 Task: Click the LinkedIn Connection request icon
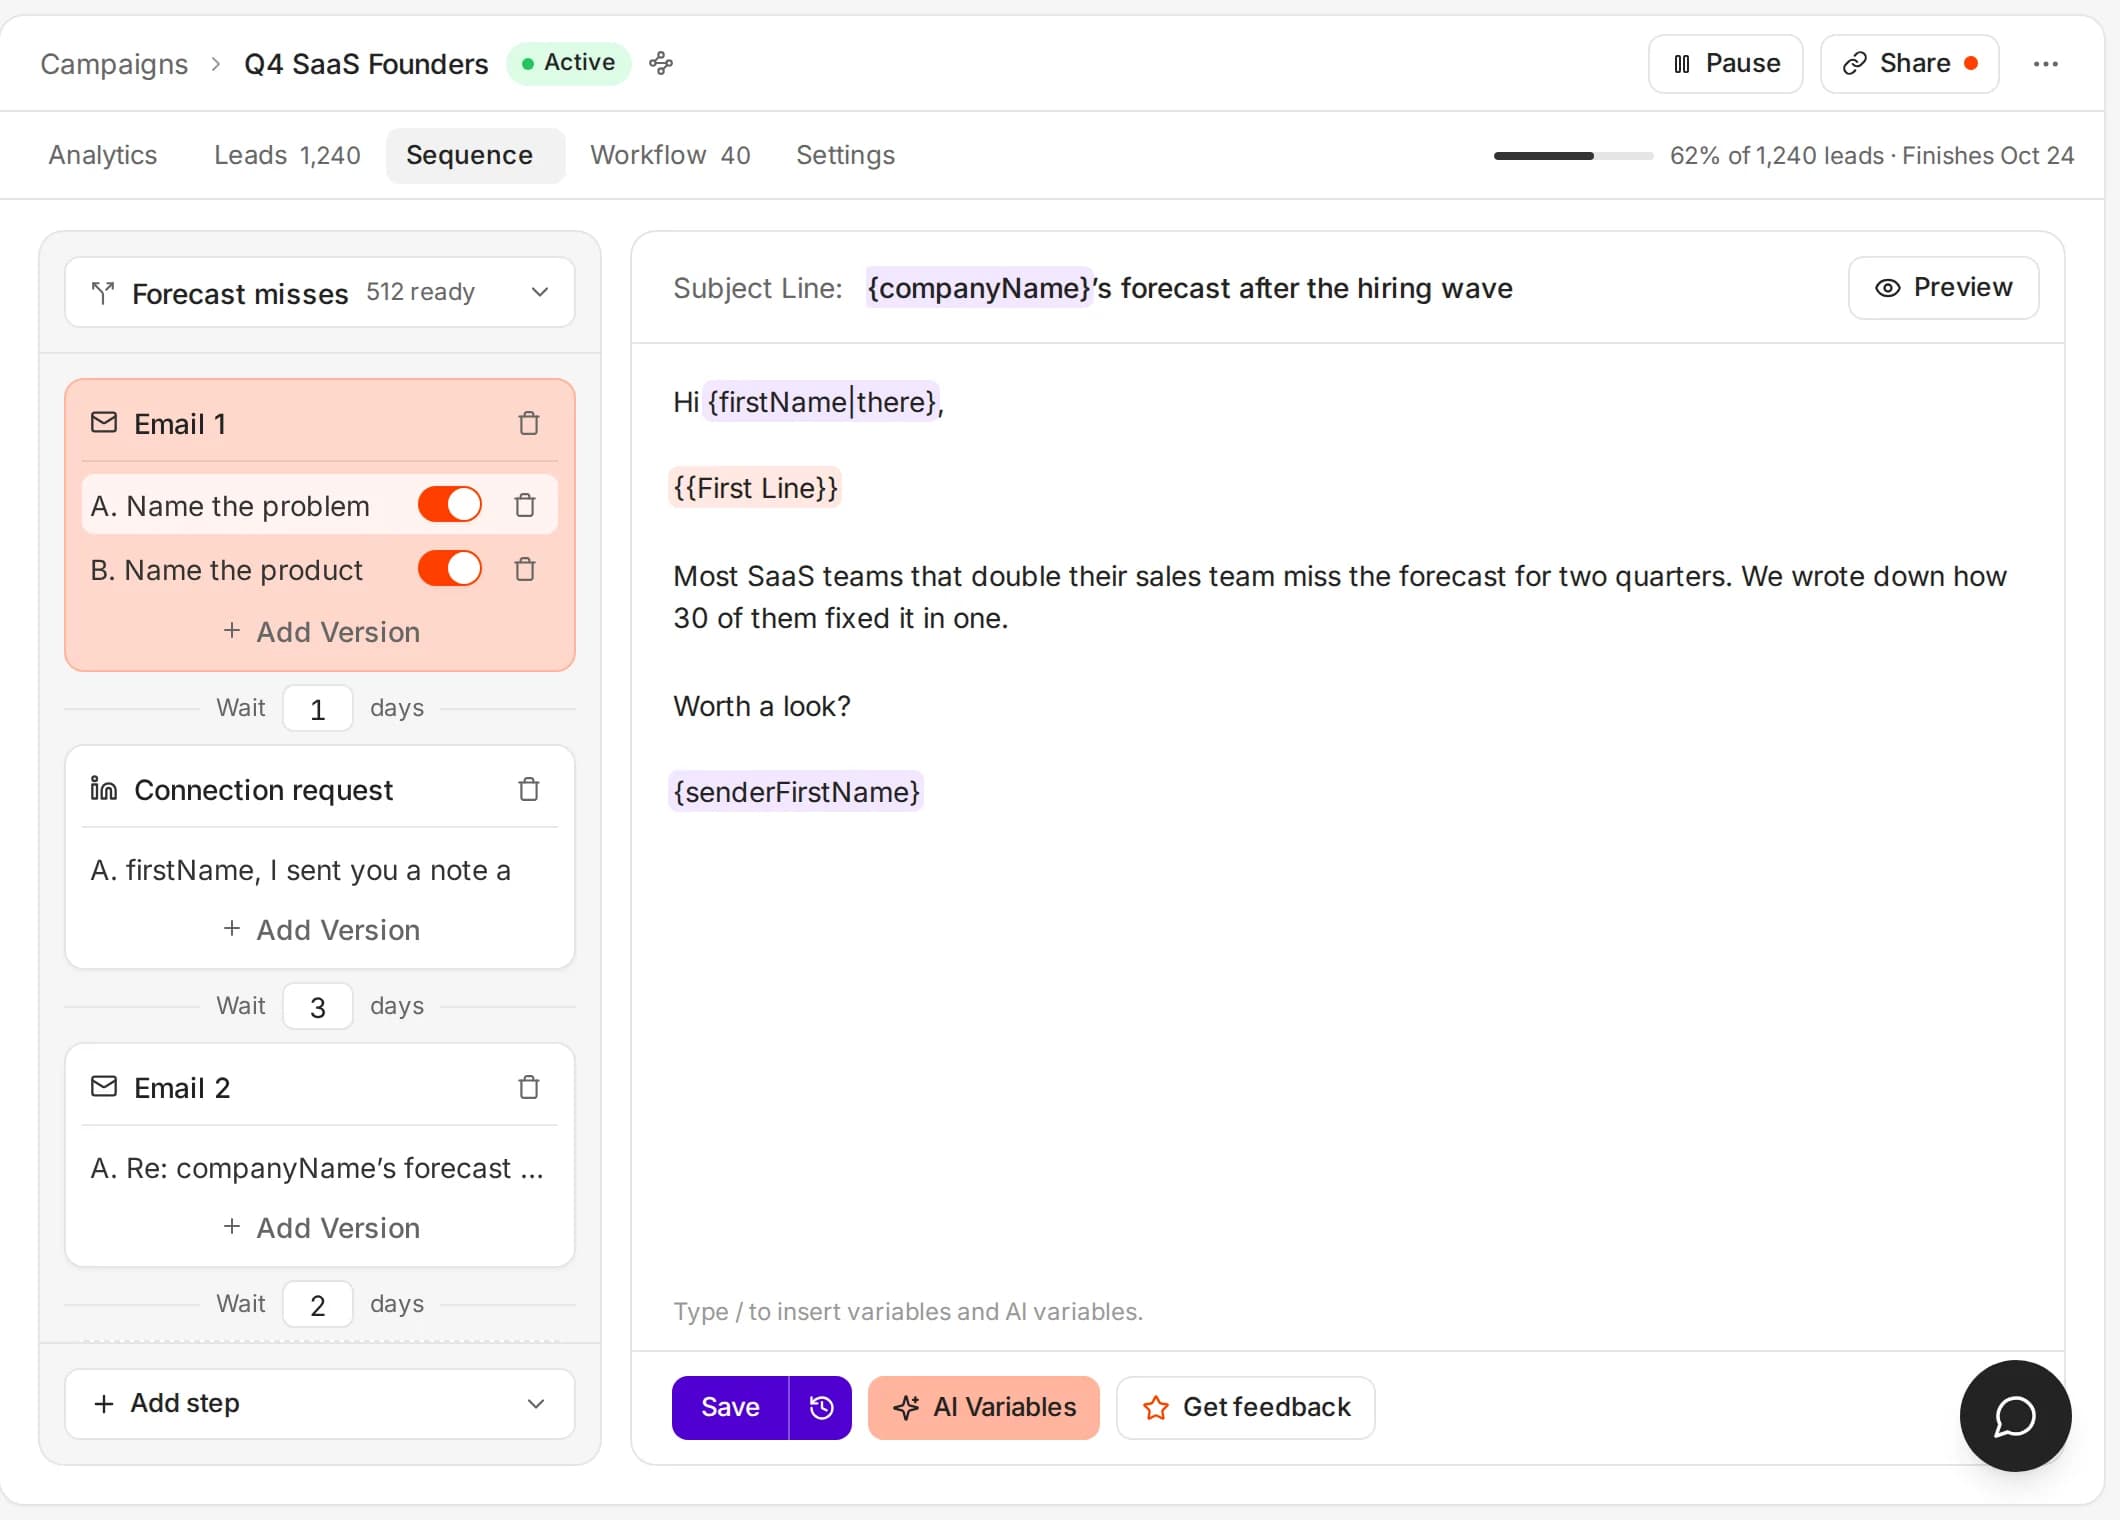click(x=104, y=788)
